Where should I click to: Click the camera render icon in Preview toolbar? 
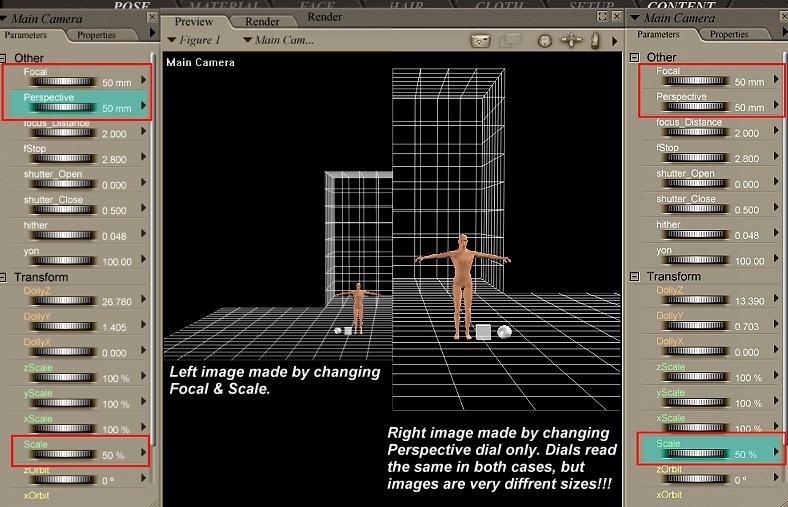pos(481,41)
